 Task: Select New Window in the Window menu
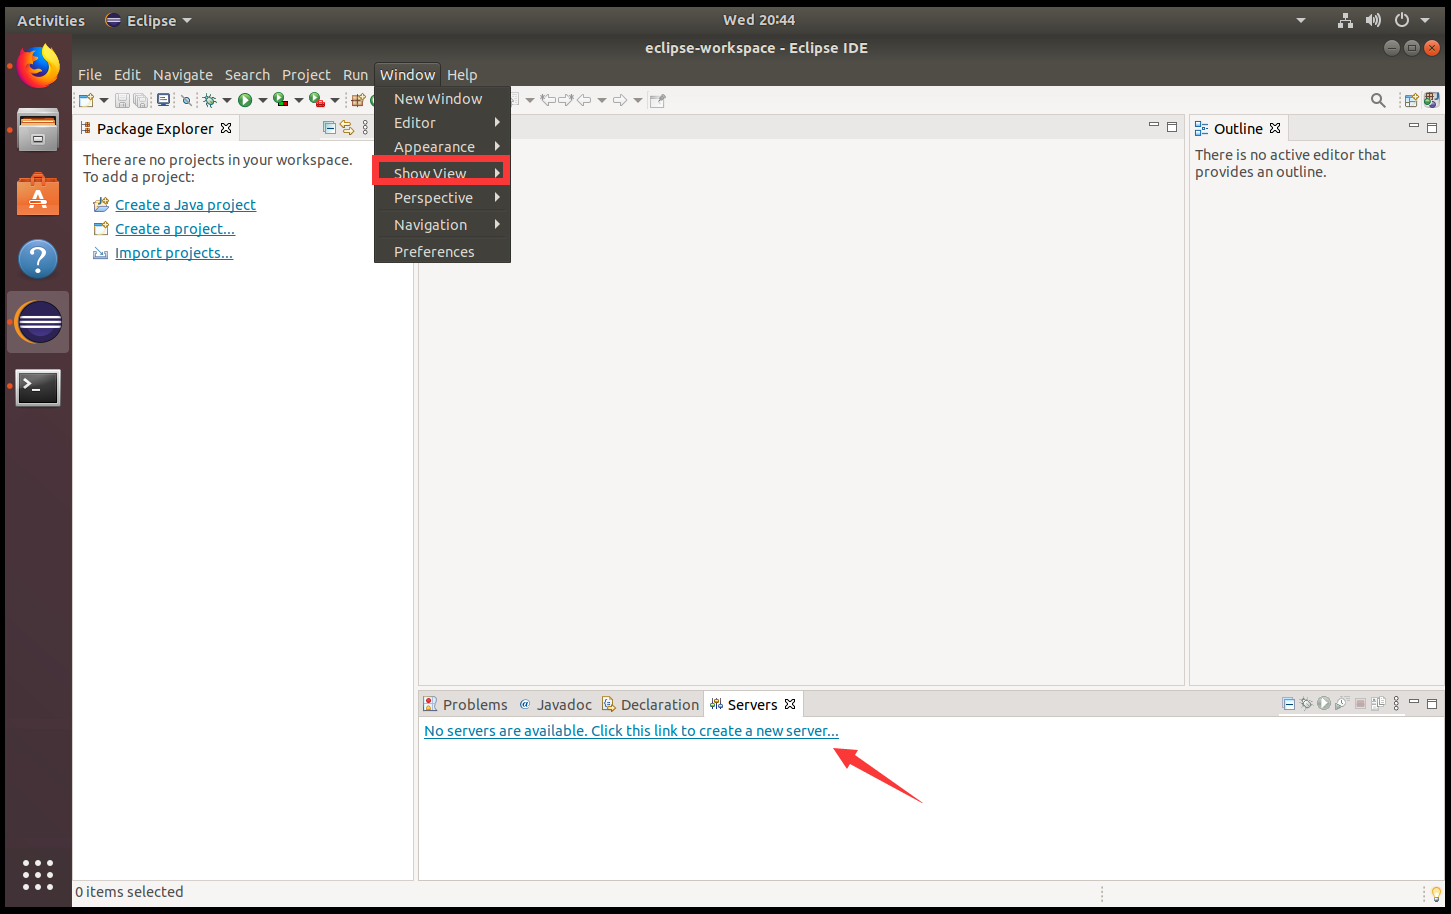(442, 99)
